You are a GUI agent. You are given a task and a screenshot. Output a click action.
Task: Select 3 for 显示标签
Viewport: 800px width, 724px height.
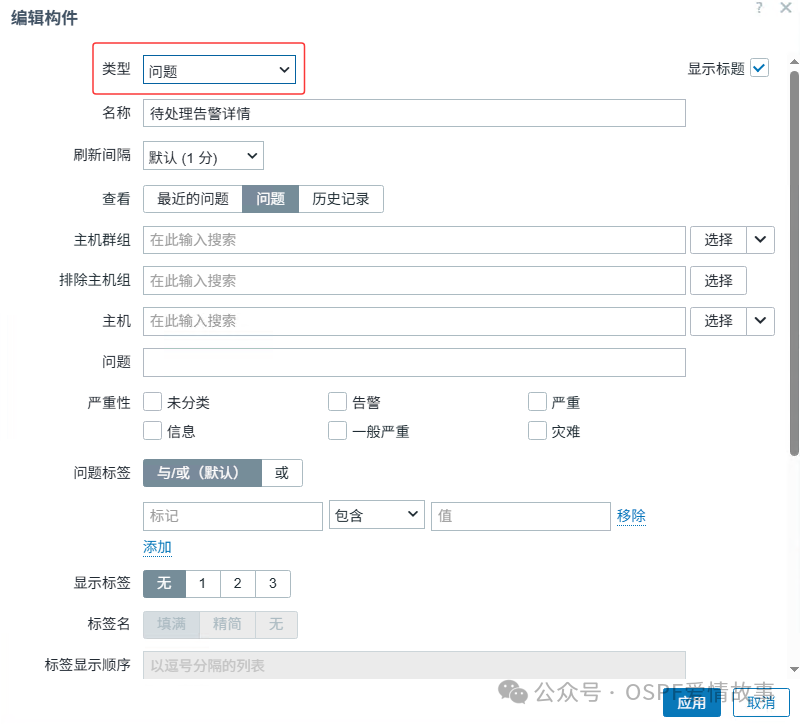pyautogui.click(x=273, y=584)
